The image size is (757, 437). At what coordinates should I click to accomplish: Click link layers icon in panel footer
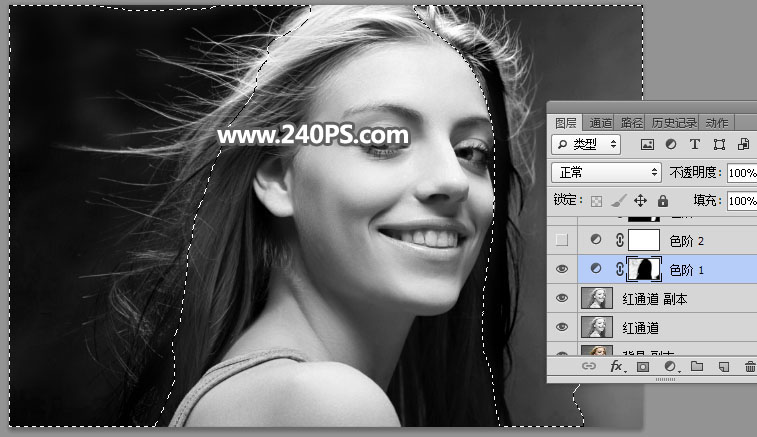tap(589, 366)
